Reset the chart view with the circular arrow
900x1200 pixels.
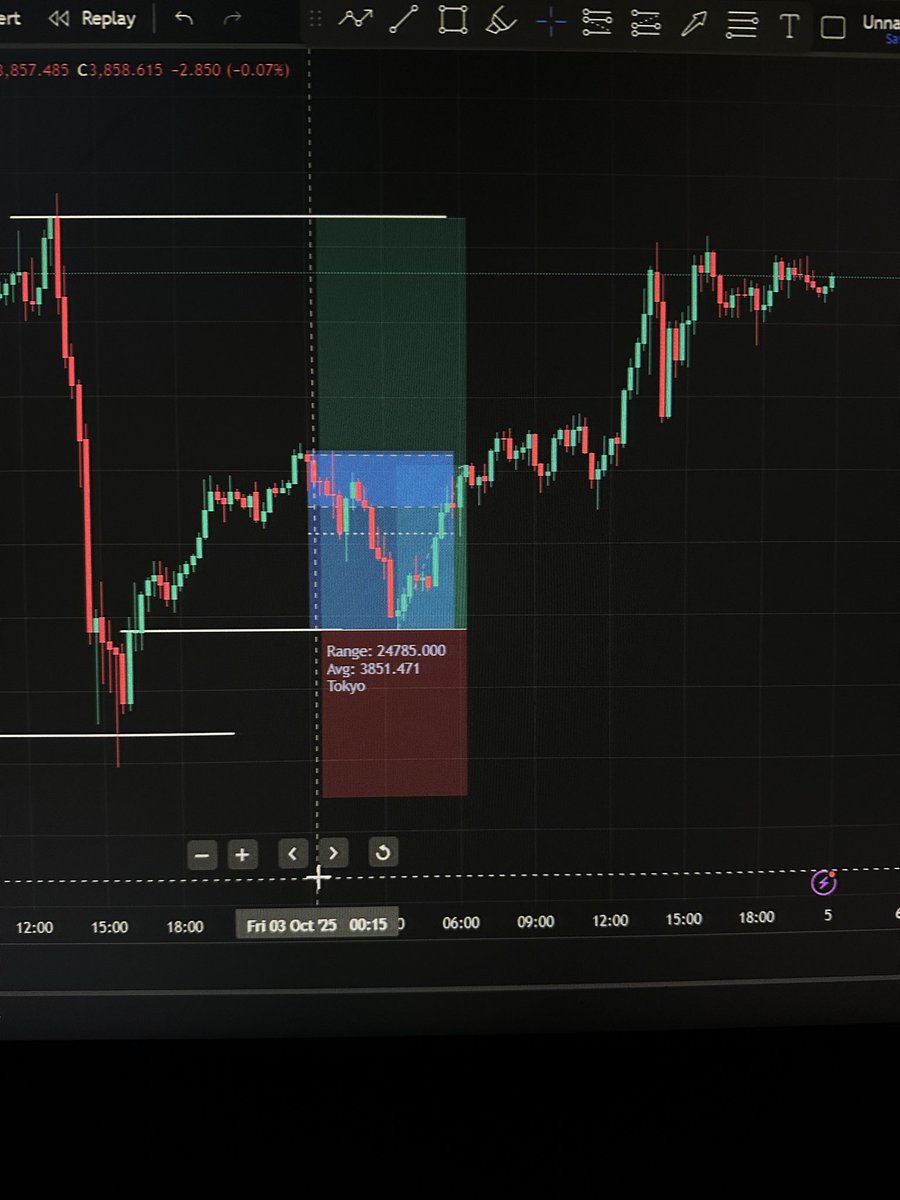(x=383, y=853)
